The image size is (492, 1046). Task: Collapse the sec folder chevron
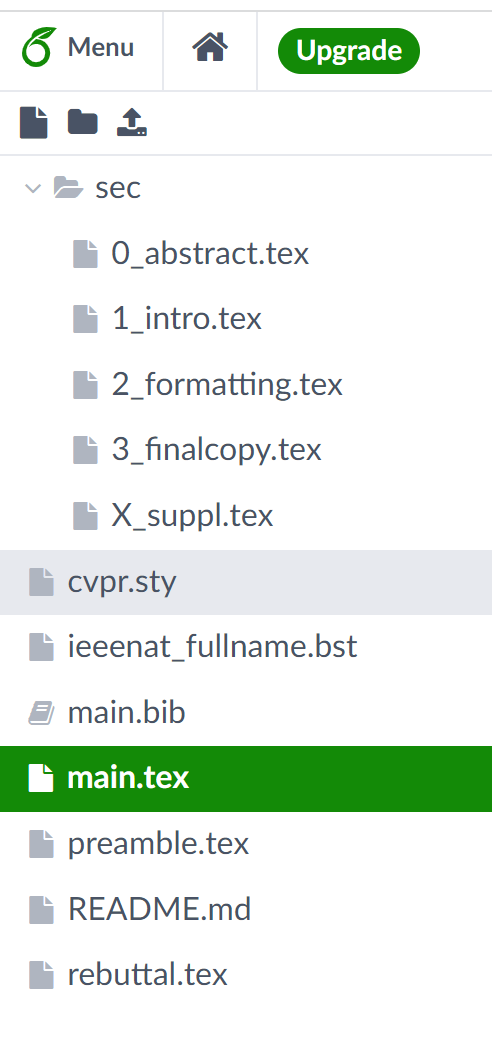click(x=33, y=188)
